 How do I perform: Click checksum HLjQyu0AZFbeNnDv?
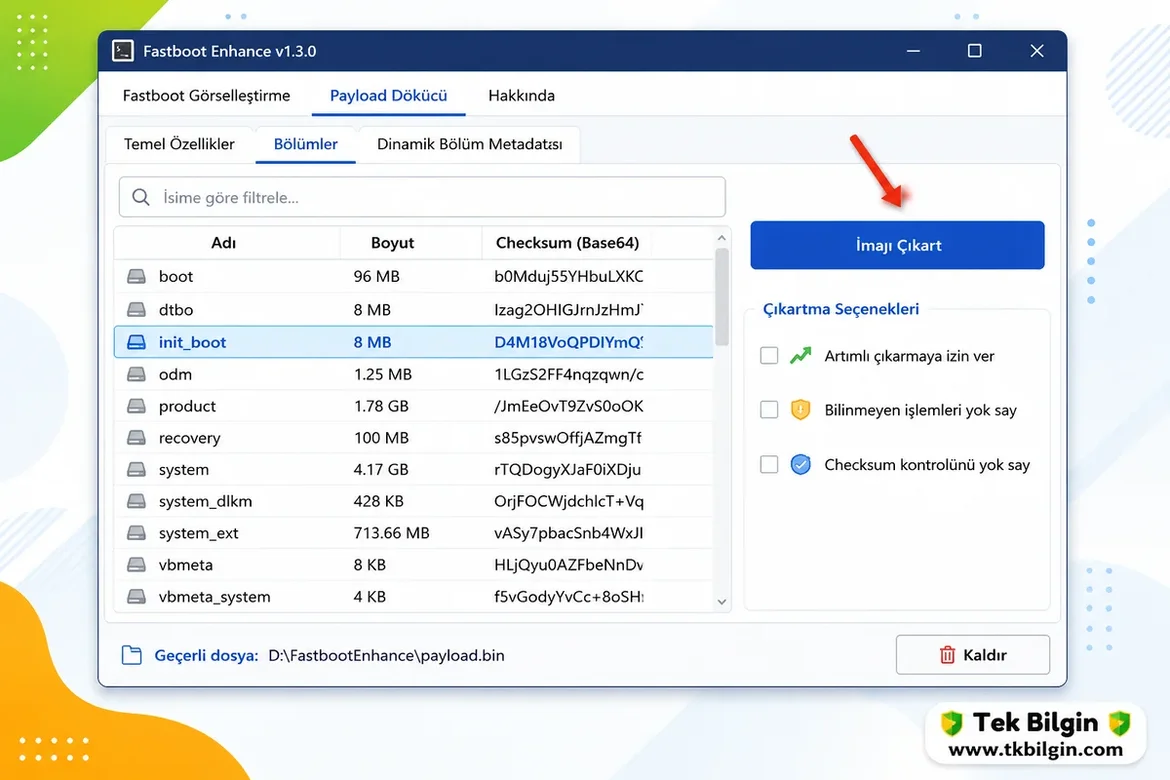(569, 565)
